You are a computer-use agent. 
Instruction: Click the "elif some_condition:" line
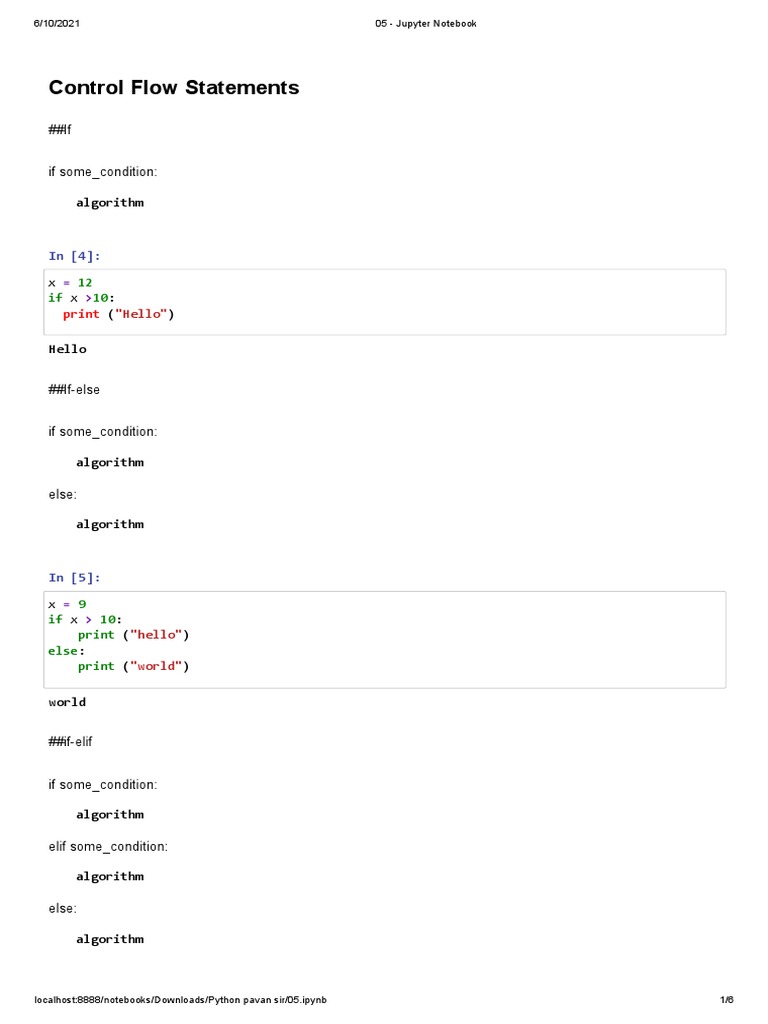tap(108, 847)
